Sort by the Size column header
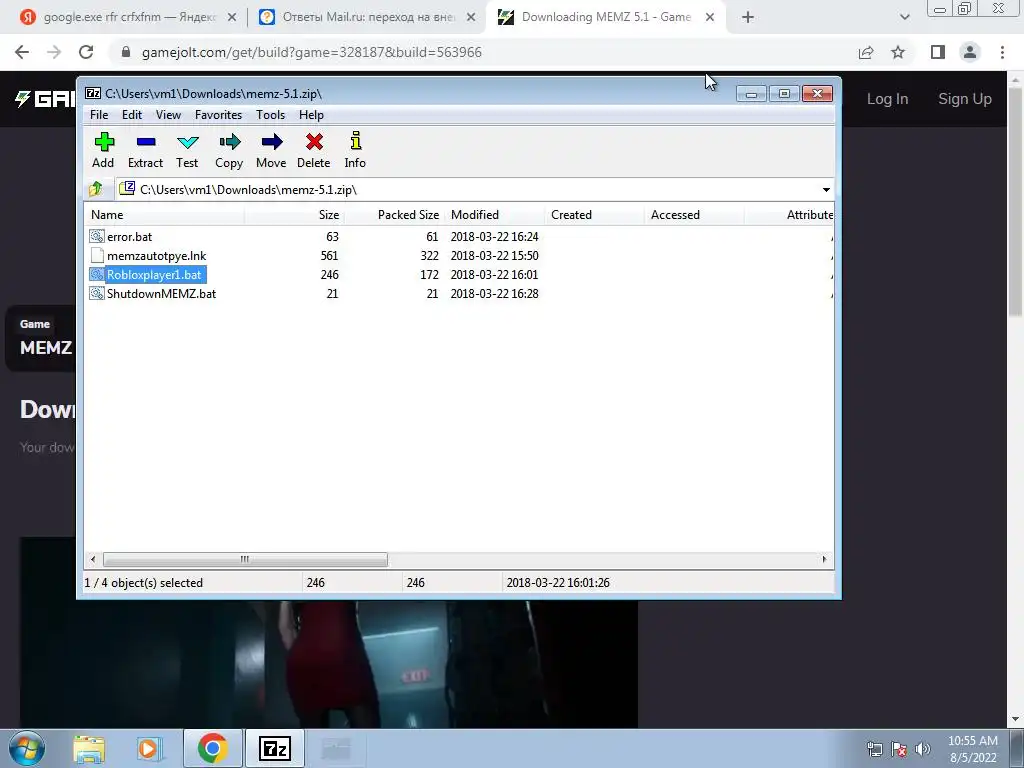This screenshot has width=1024, height=768. [295, 215]
